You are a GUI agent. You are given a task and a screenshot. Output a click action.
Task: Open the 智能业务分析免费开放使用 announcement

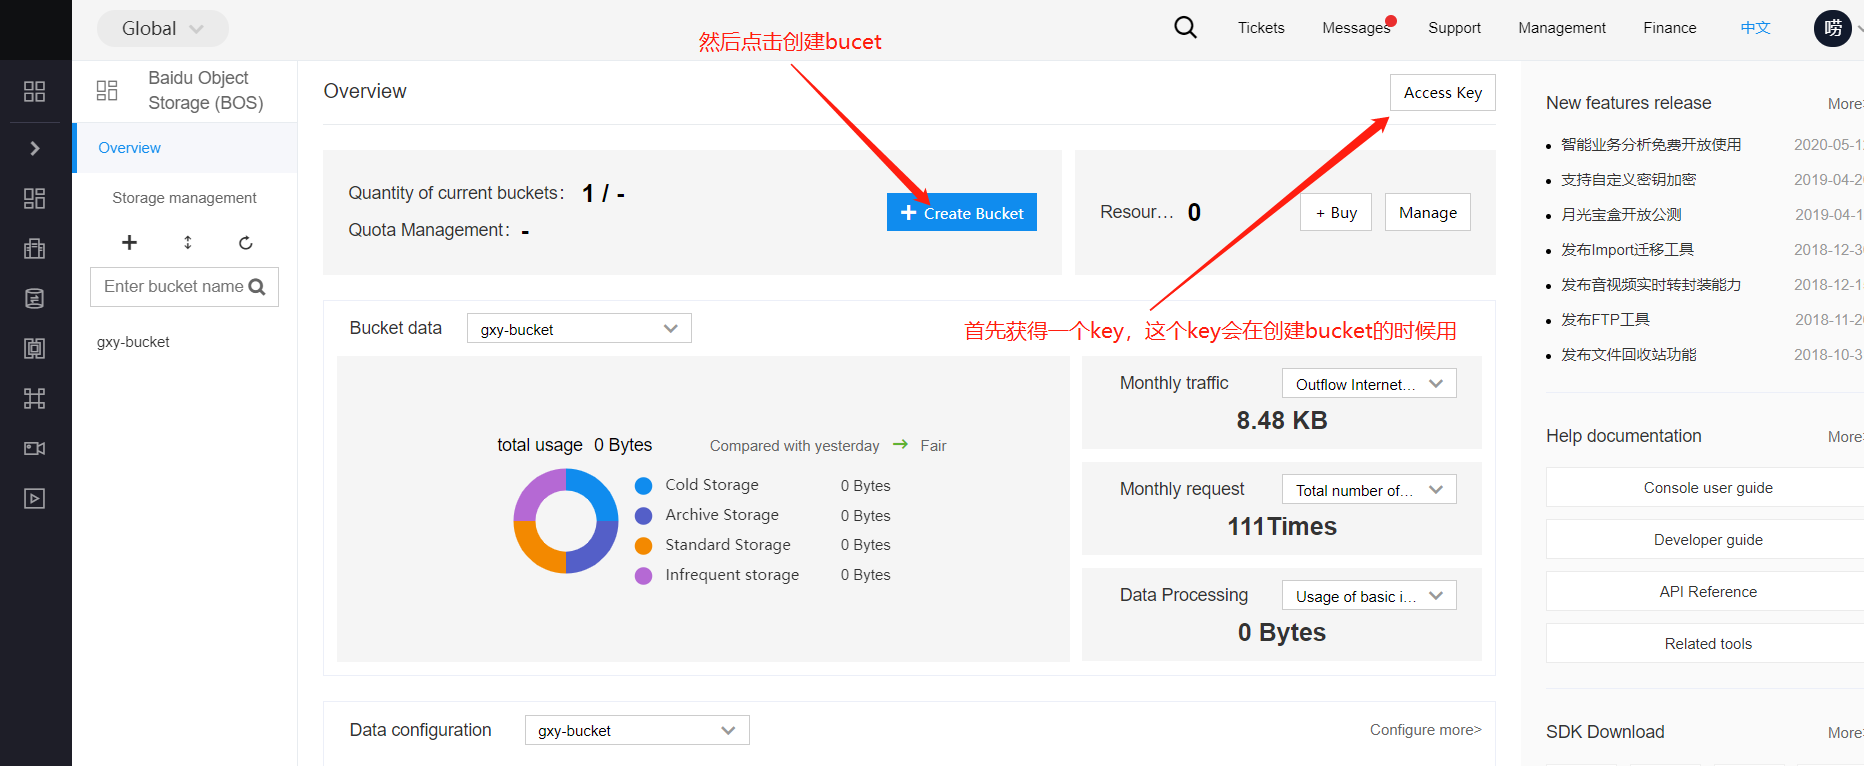point(1651,145)
